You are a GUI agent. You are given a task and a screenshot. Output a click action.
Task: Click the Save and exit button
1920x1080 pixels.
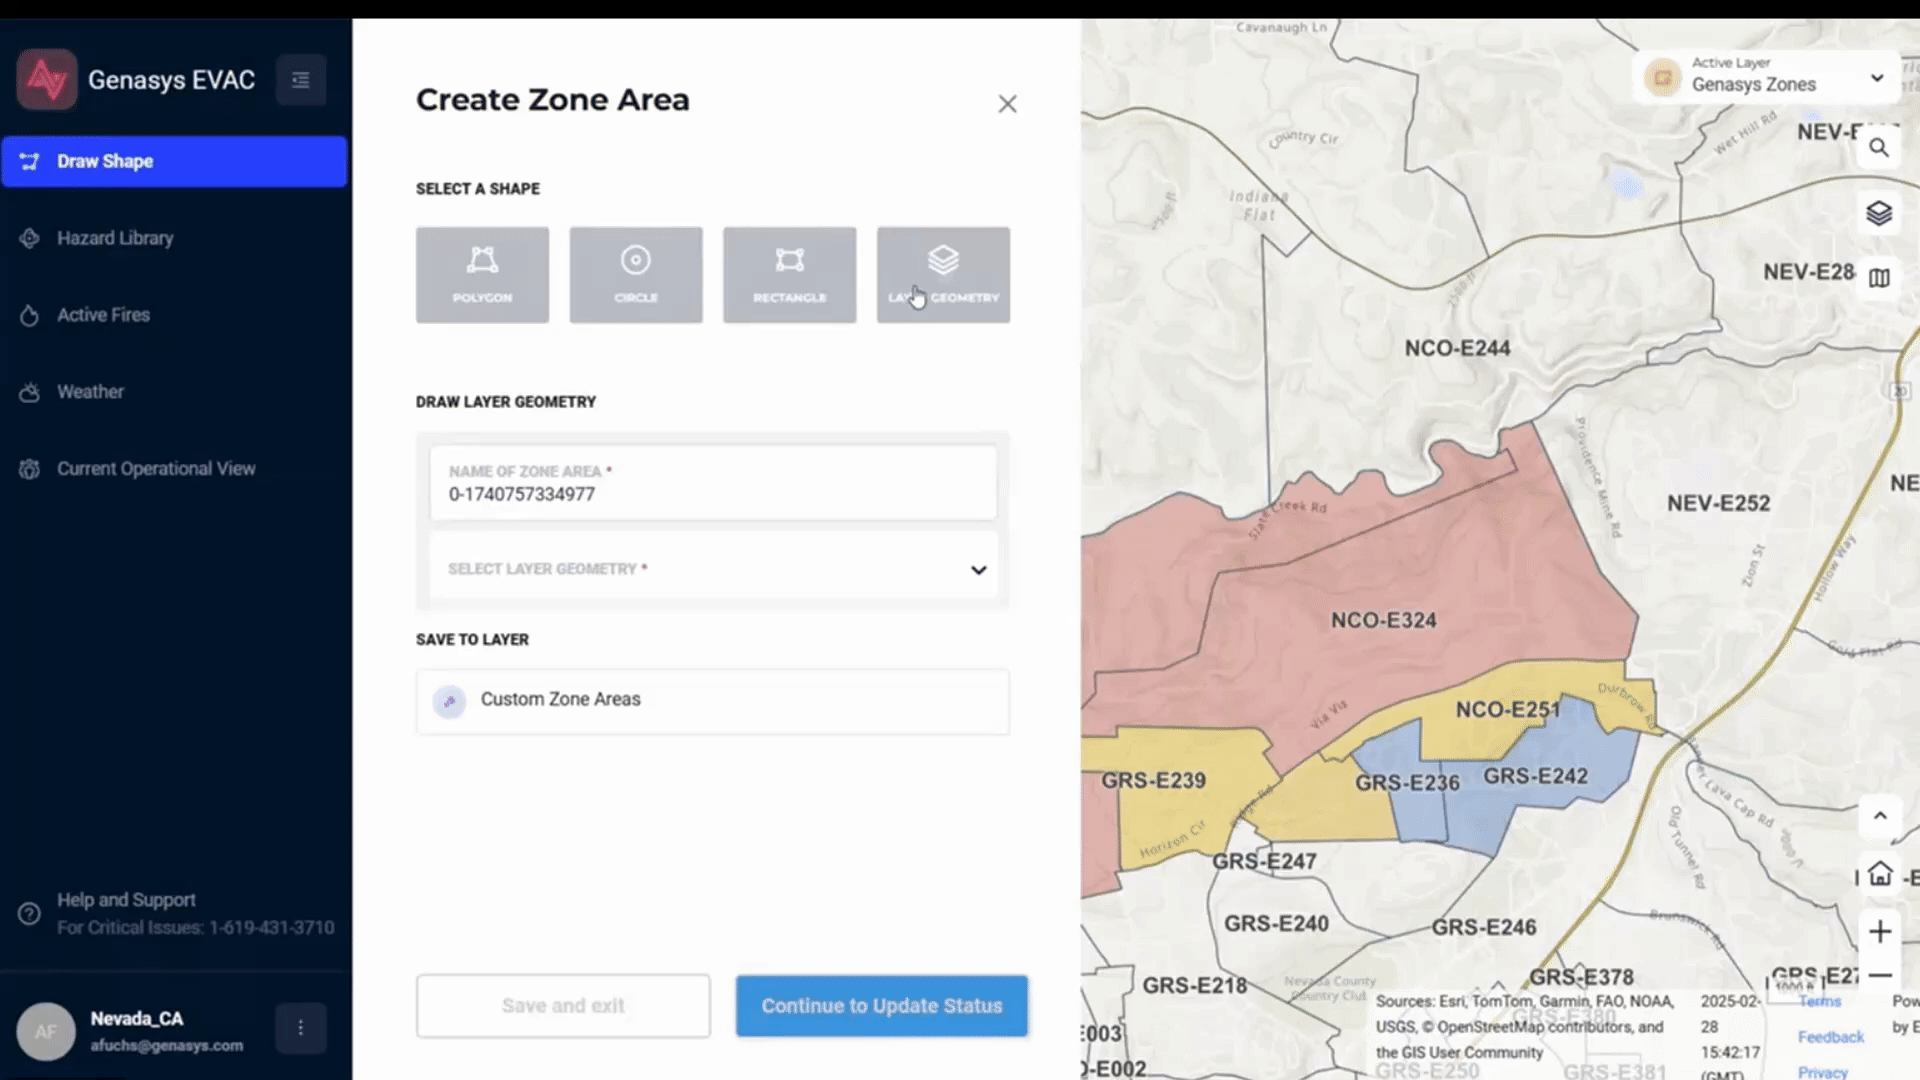point(563,1006)
